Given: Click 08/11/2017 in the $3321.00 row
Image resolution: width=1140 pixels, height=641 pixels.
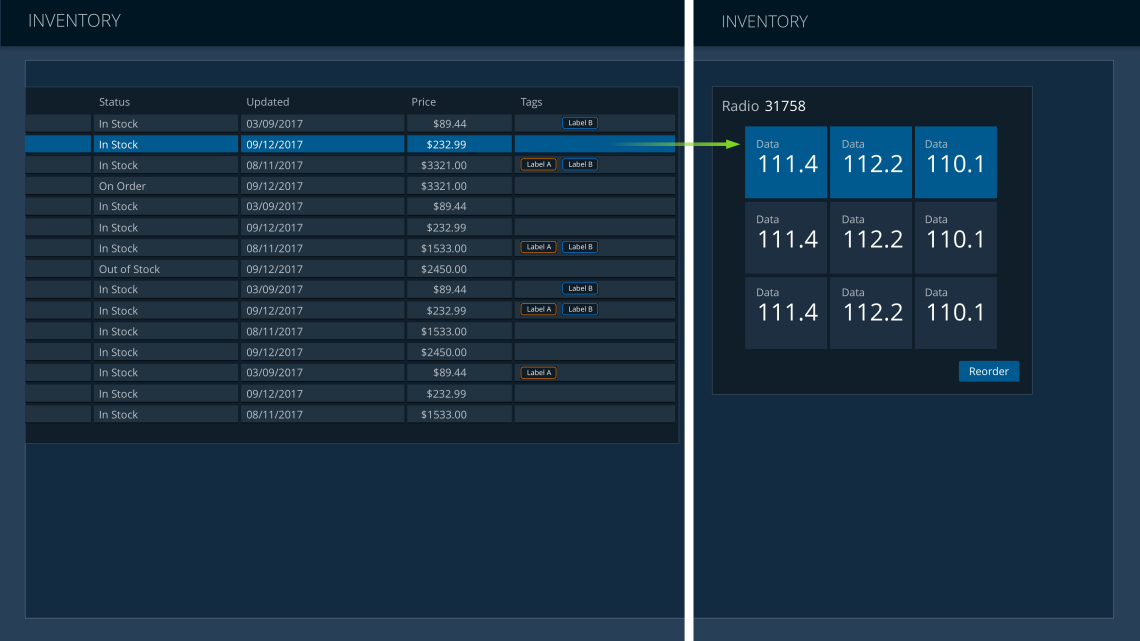Looking at the screenshot, I should (274, 165).
